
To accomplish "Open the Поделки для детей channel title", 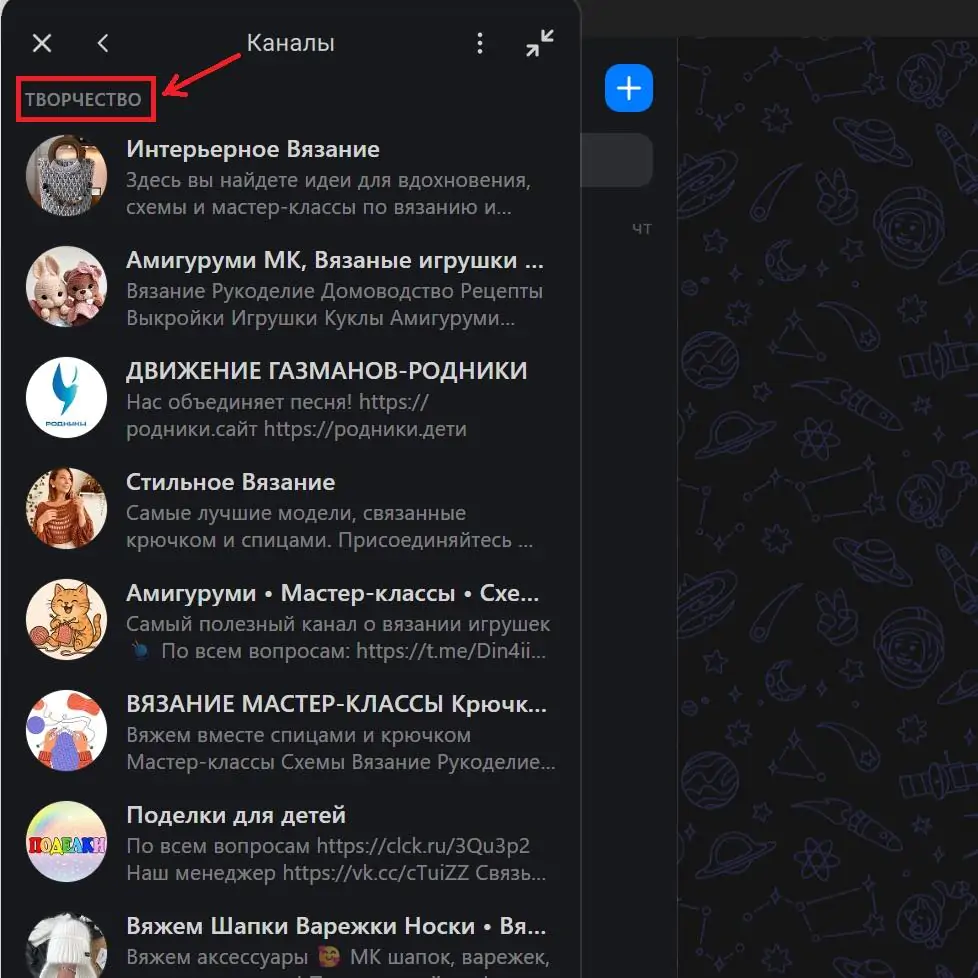I will [x=236, y=815].
